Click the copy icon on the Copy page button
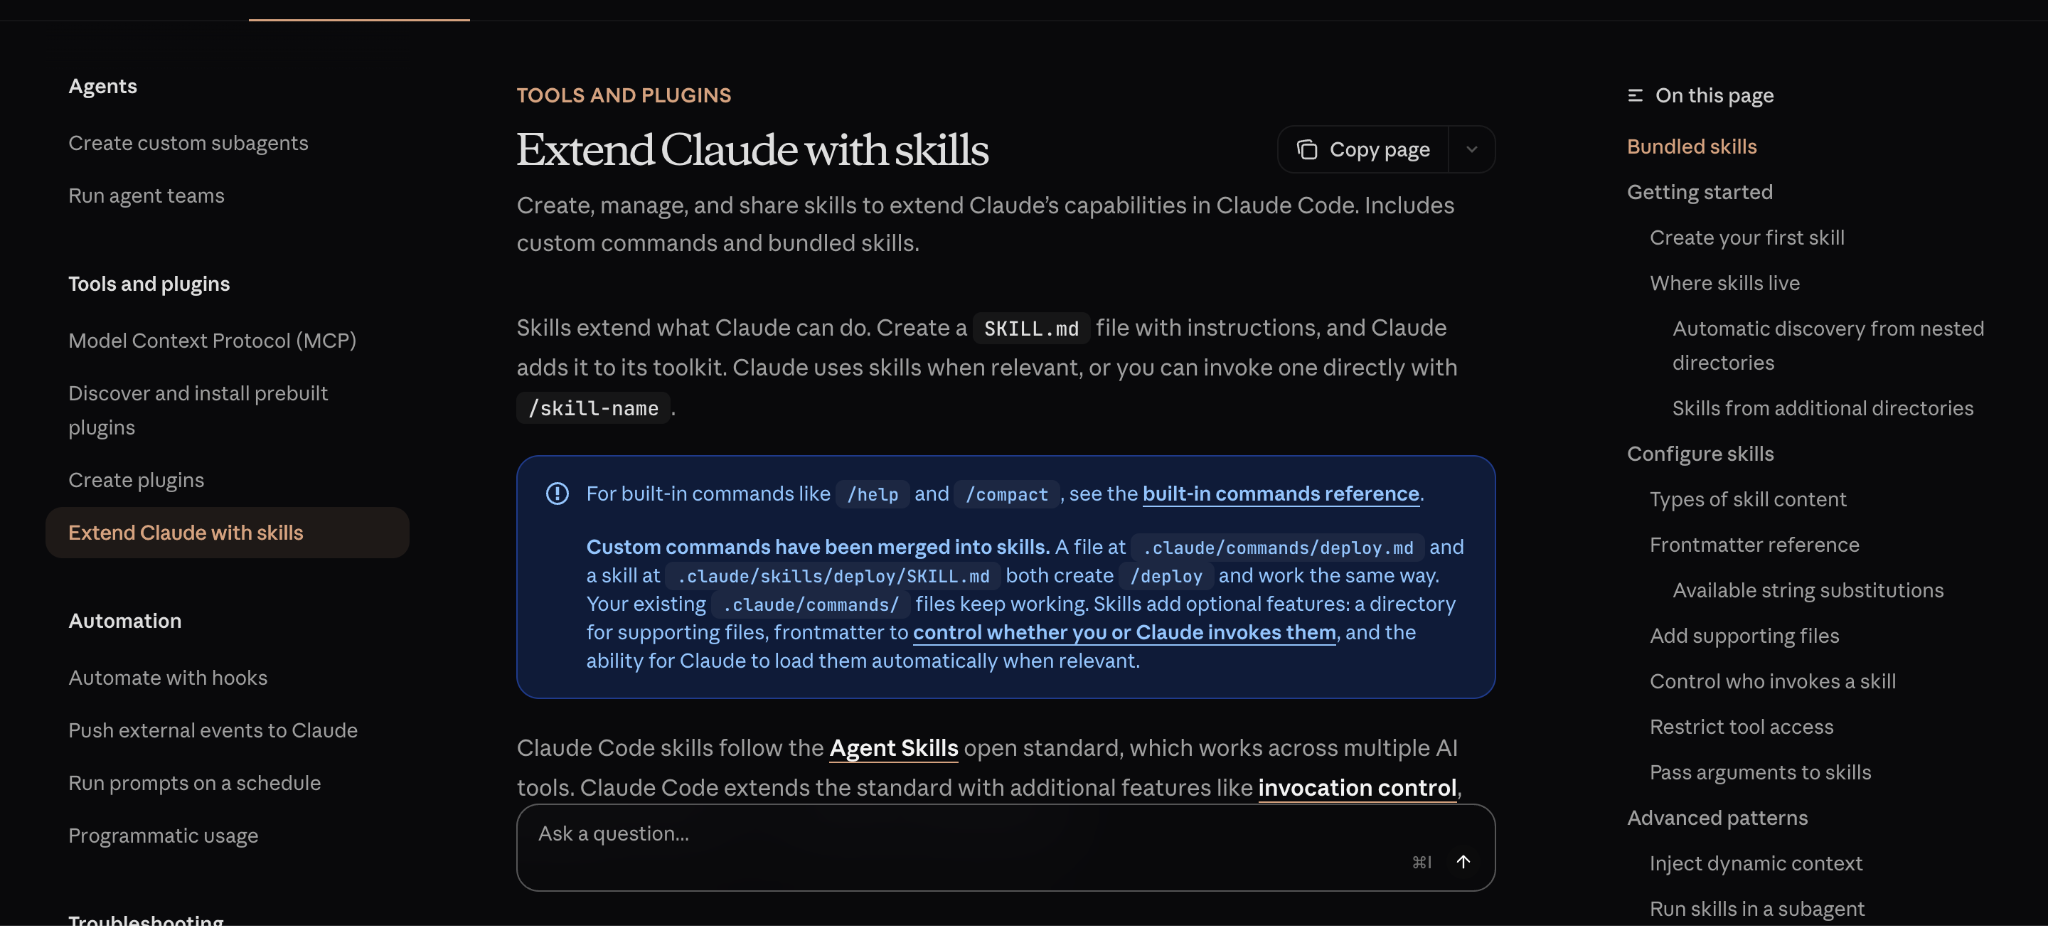Viewport: 2048px width, 926px height. pos(1307,148)
